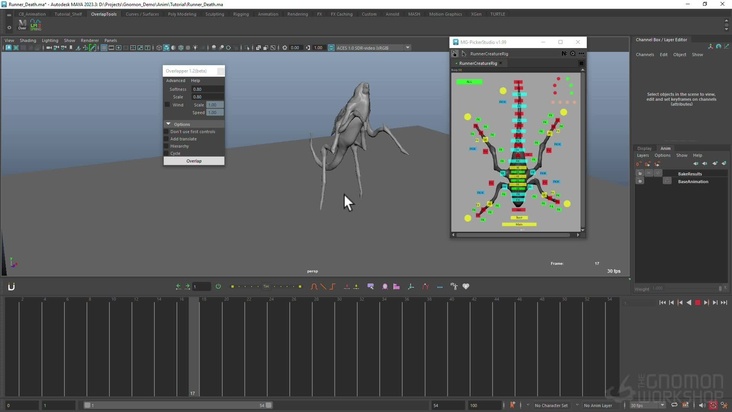Viewport: 732px width, 412px height.
Task: Click the heart icon in graph toolbar
Action: [x=466, y=287]
